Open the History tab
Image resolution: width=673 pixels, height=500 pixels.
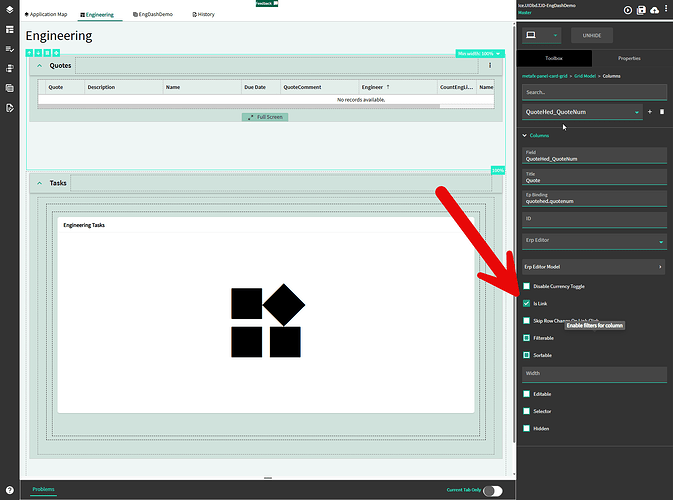(x=203, y=14)
